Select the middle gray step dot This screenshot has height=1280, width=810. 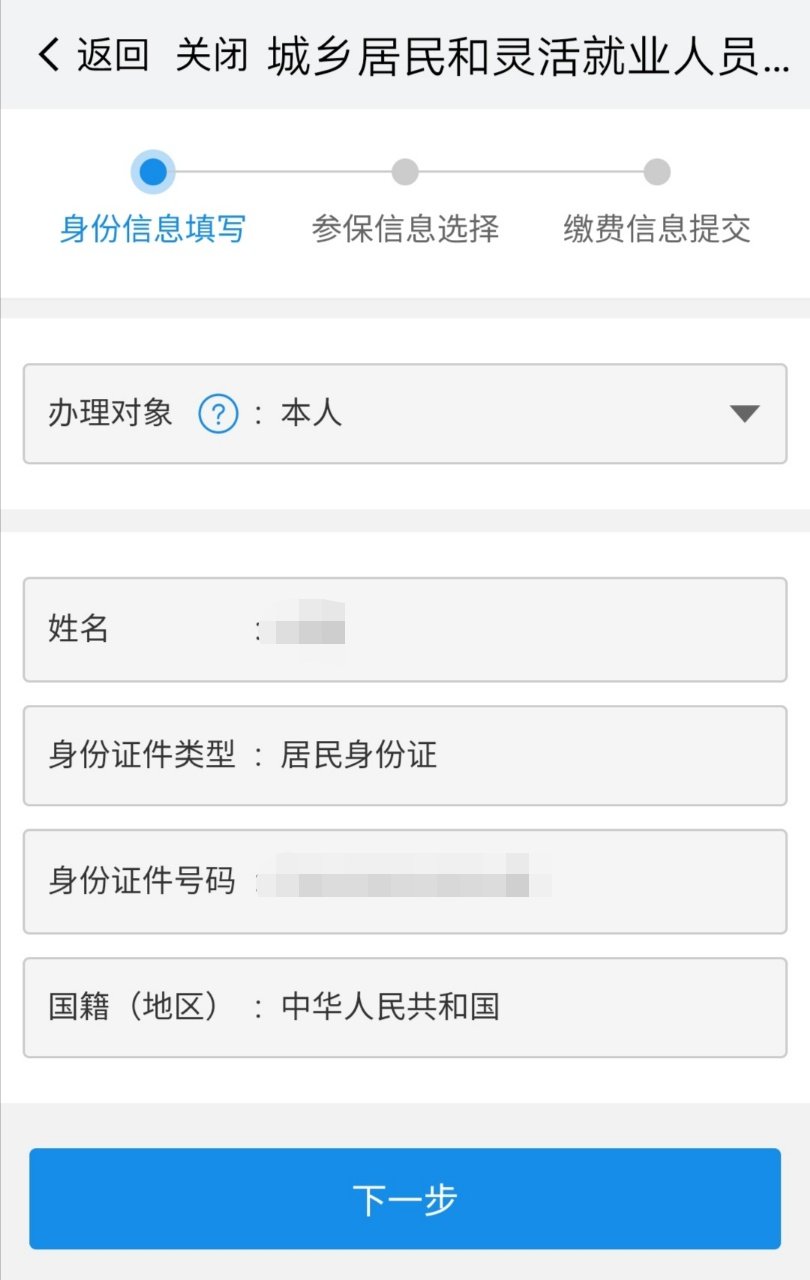pos(405,172)
